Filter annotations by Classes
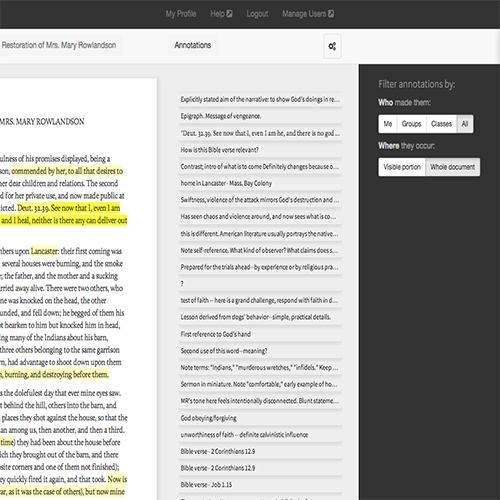This screenshot has width=500, height=500. 441,124
